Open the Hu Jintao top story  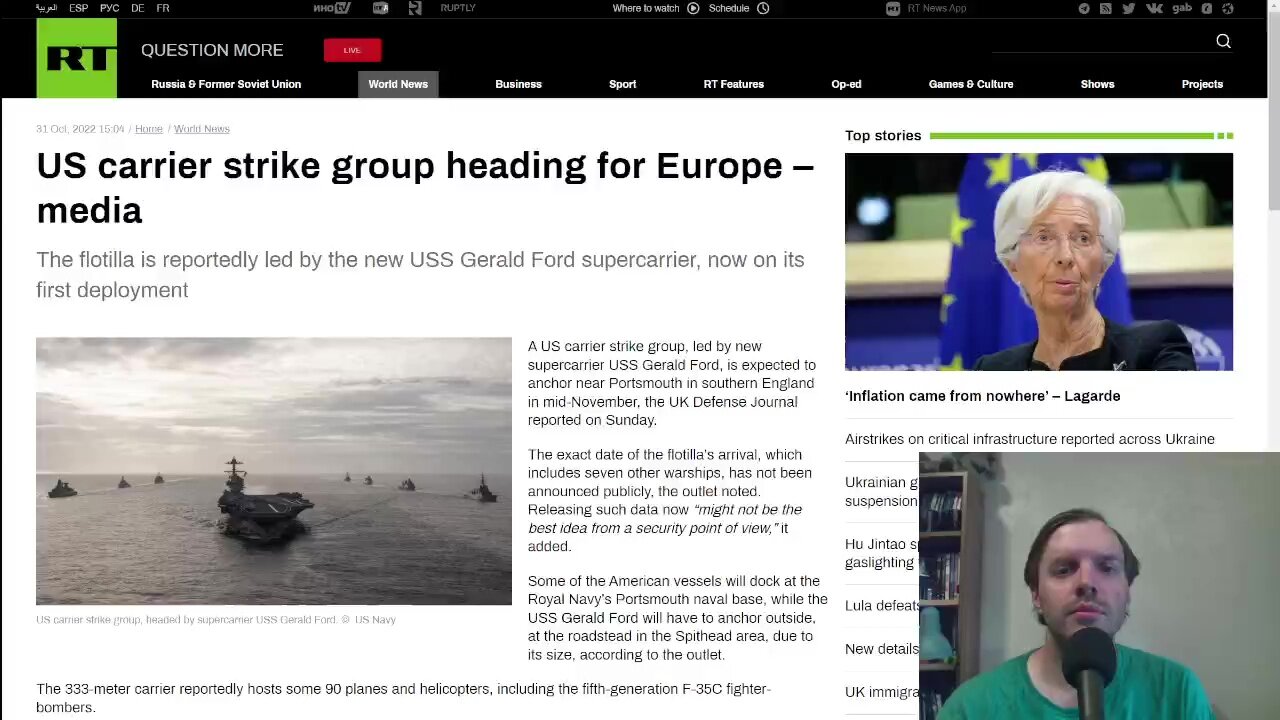click(881, 553)
